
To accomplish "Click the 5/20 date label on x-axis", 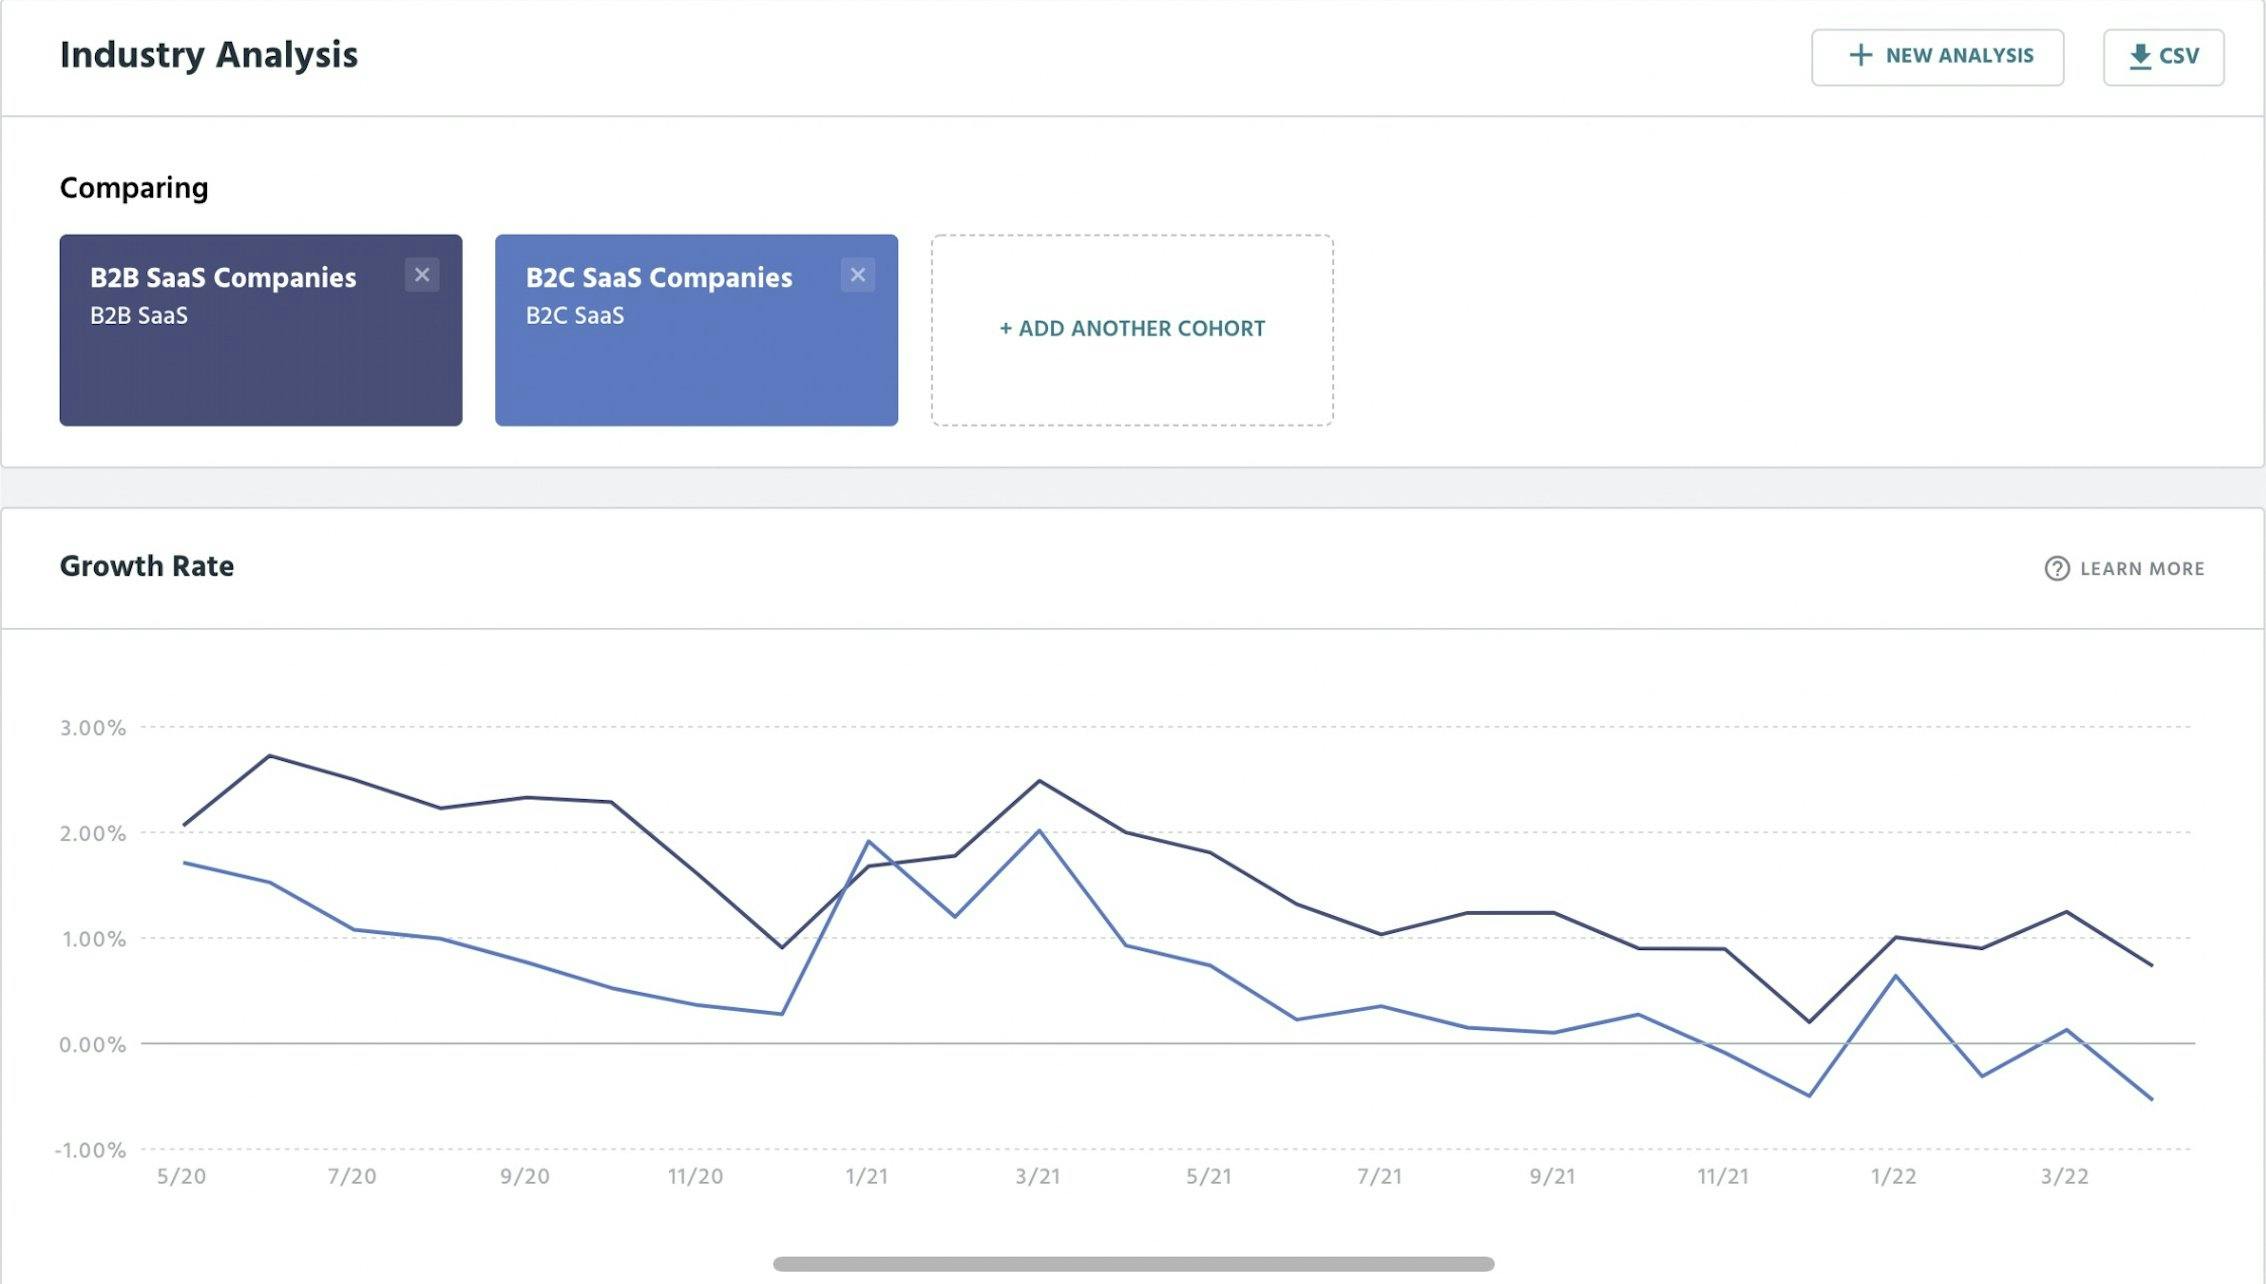I will coord(181,1176).
